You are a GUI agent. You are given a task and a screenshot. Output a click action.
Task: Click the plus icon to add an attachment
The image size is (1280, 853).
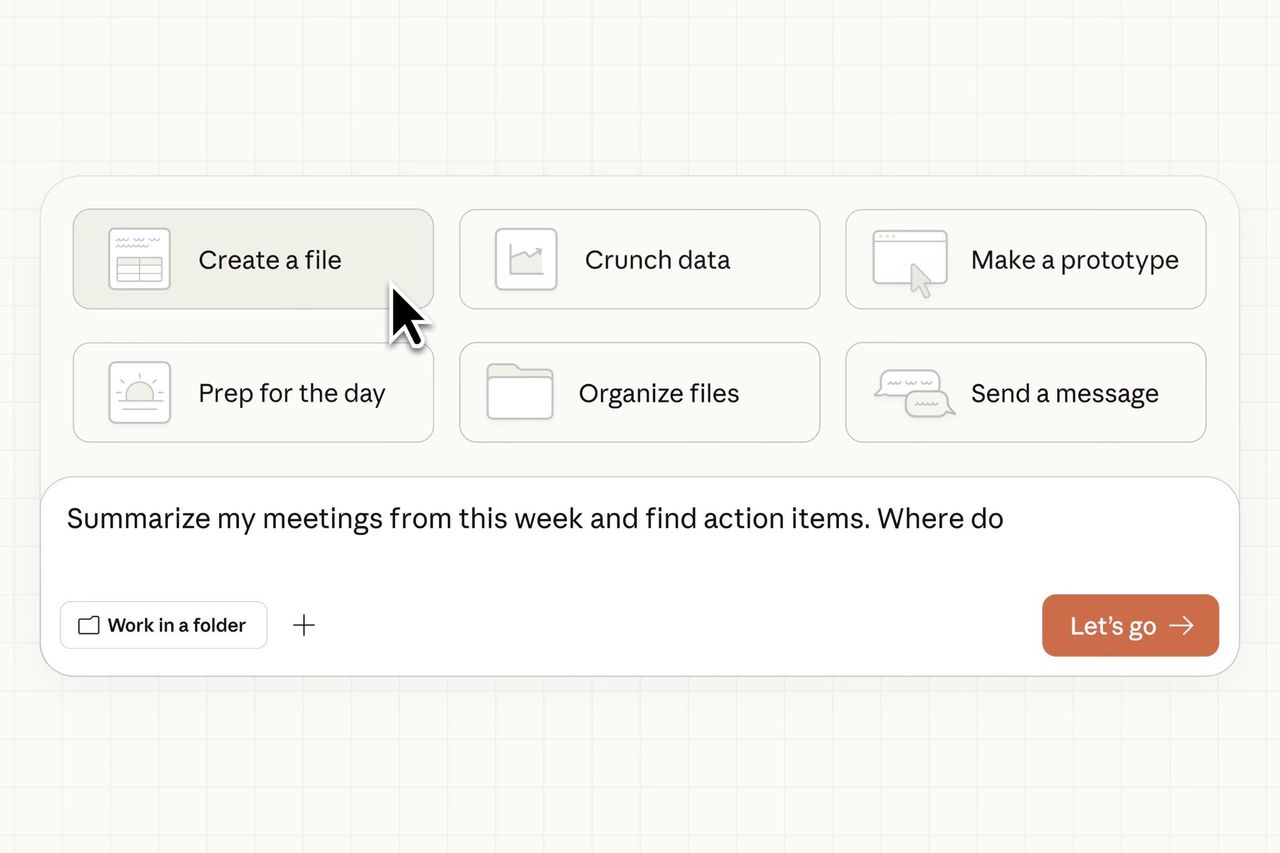pyautogui.click(x=304, y=625)
